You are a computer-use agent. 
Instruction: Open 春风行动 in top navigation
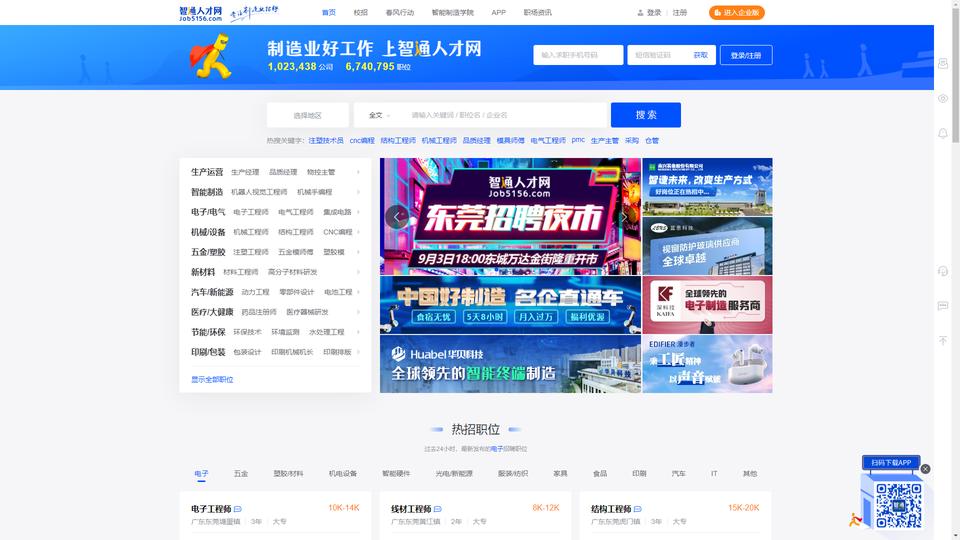[400, 12]
